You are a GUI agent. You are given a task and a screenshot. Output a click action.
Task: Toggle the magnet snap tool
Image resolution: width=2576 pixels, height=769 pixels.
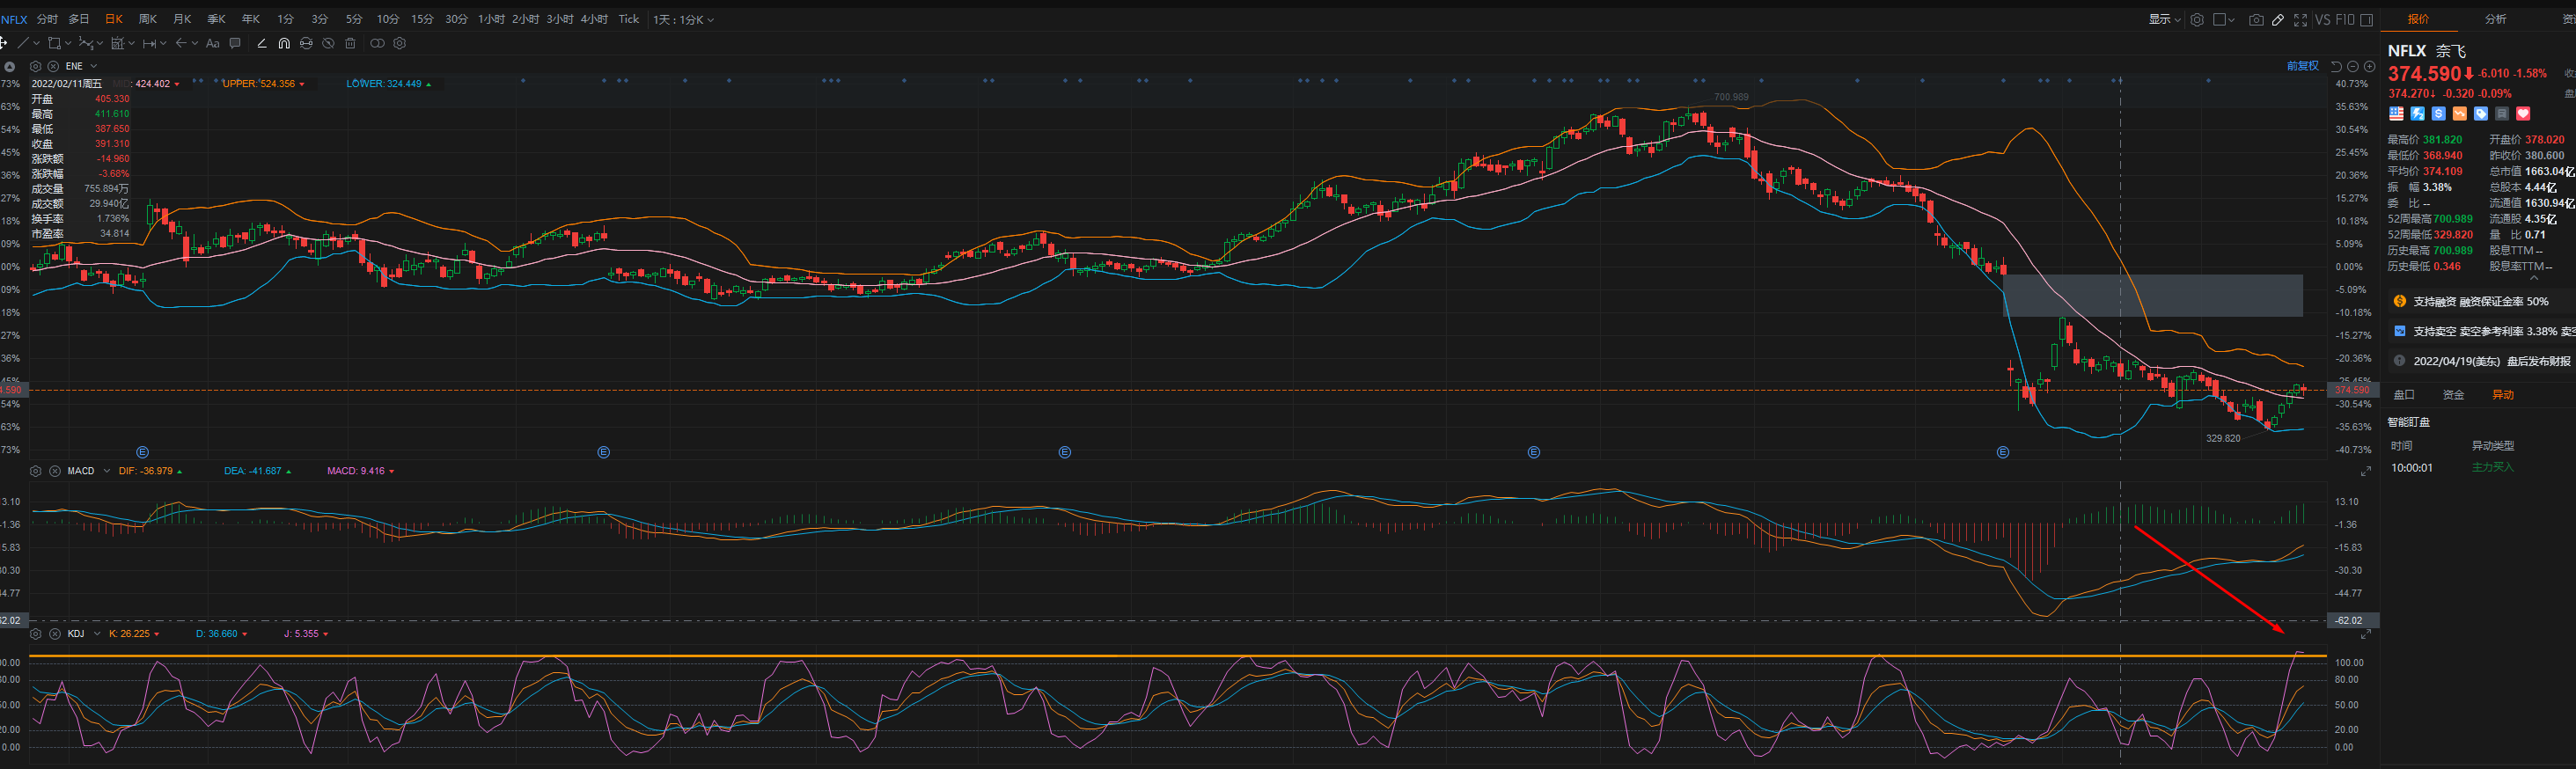284,43
